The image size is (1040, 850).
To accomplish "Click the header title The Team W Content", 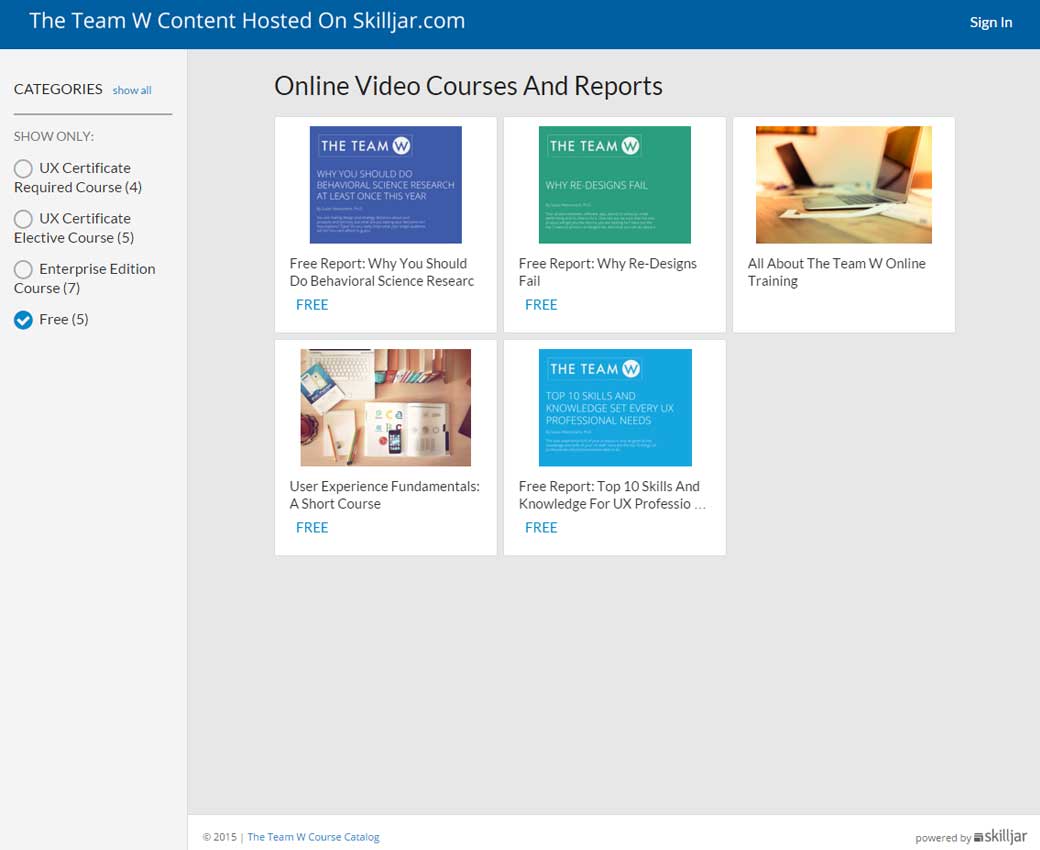I will tap(247, 21).
